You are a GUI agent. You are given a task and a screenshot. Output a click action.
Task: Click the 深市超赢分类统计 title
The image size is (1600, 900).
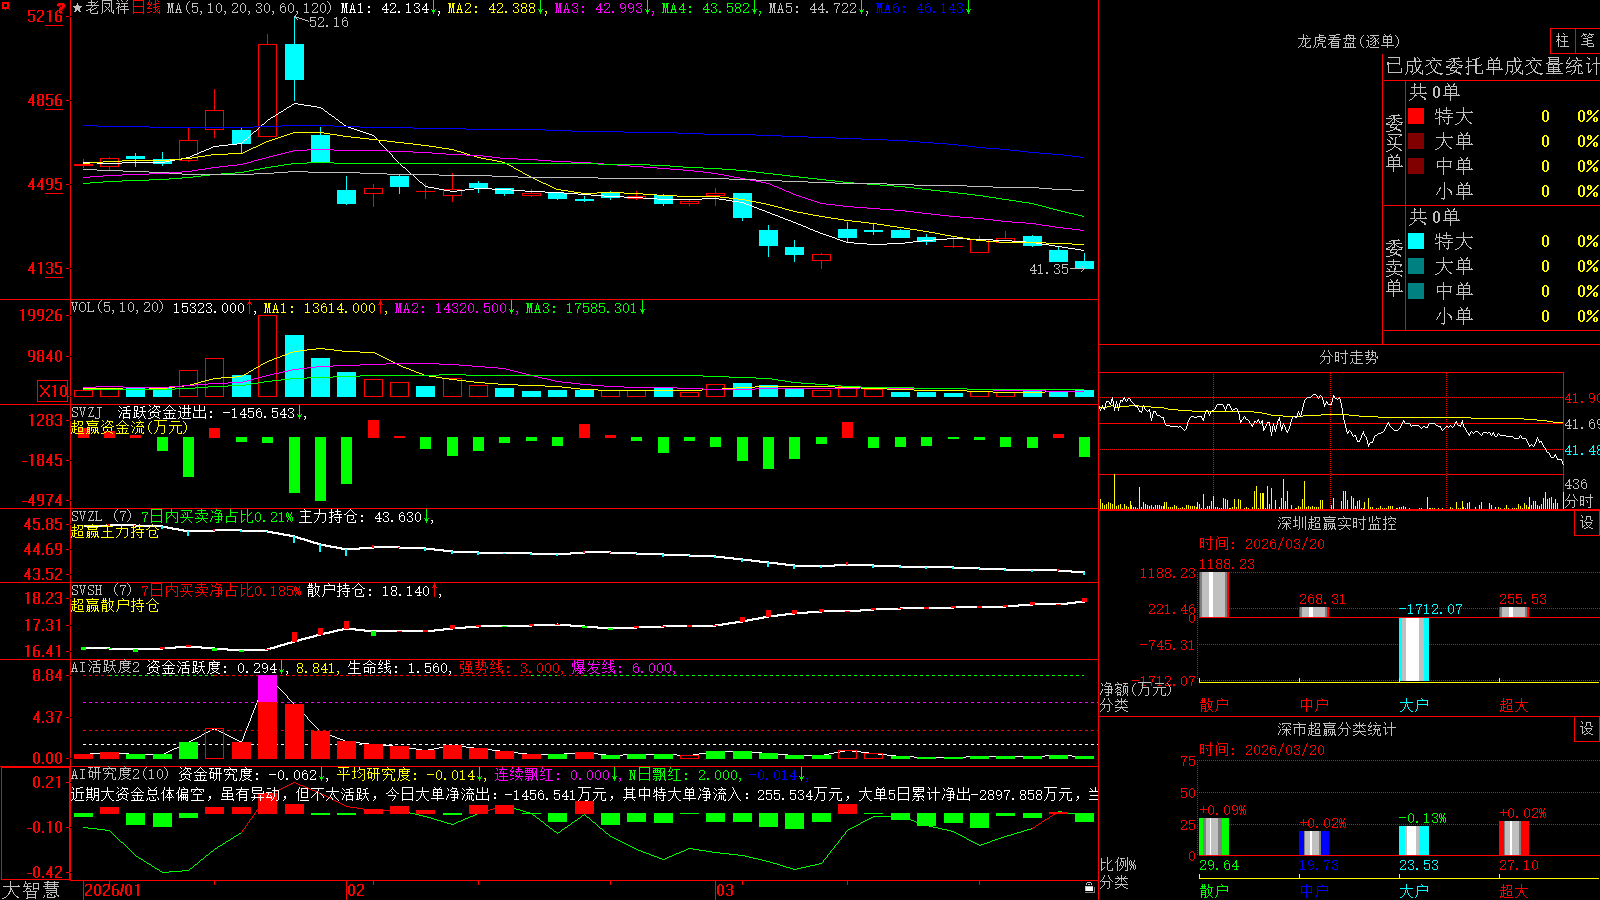coord(1336,729)
